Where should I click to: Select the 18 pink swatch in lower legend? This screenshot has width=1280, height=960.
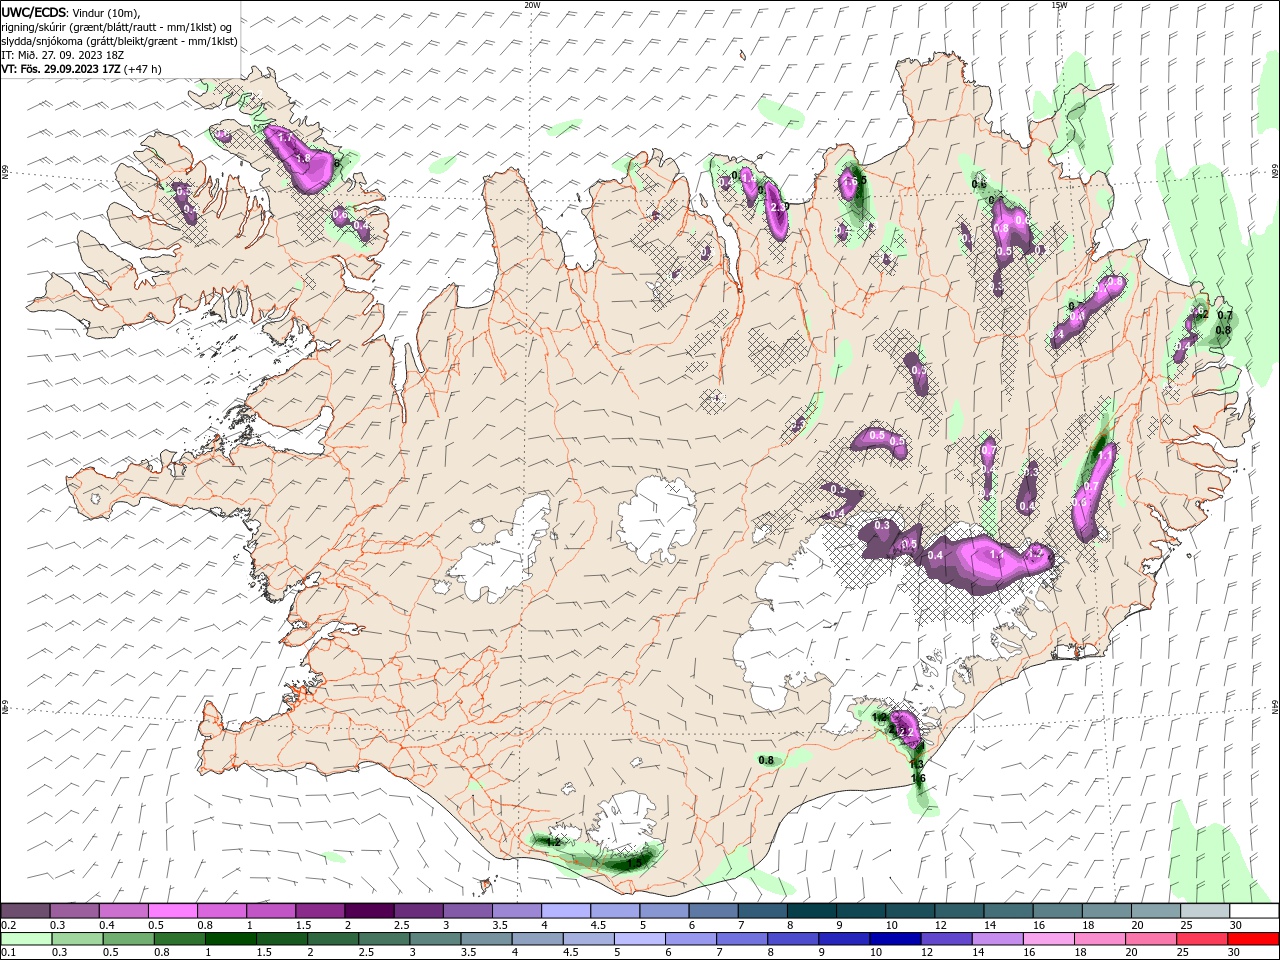click(1099, 939)
